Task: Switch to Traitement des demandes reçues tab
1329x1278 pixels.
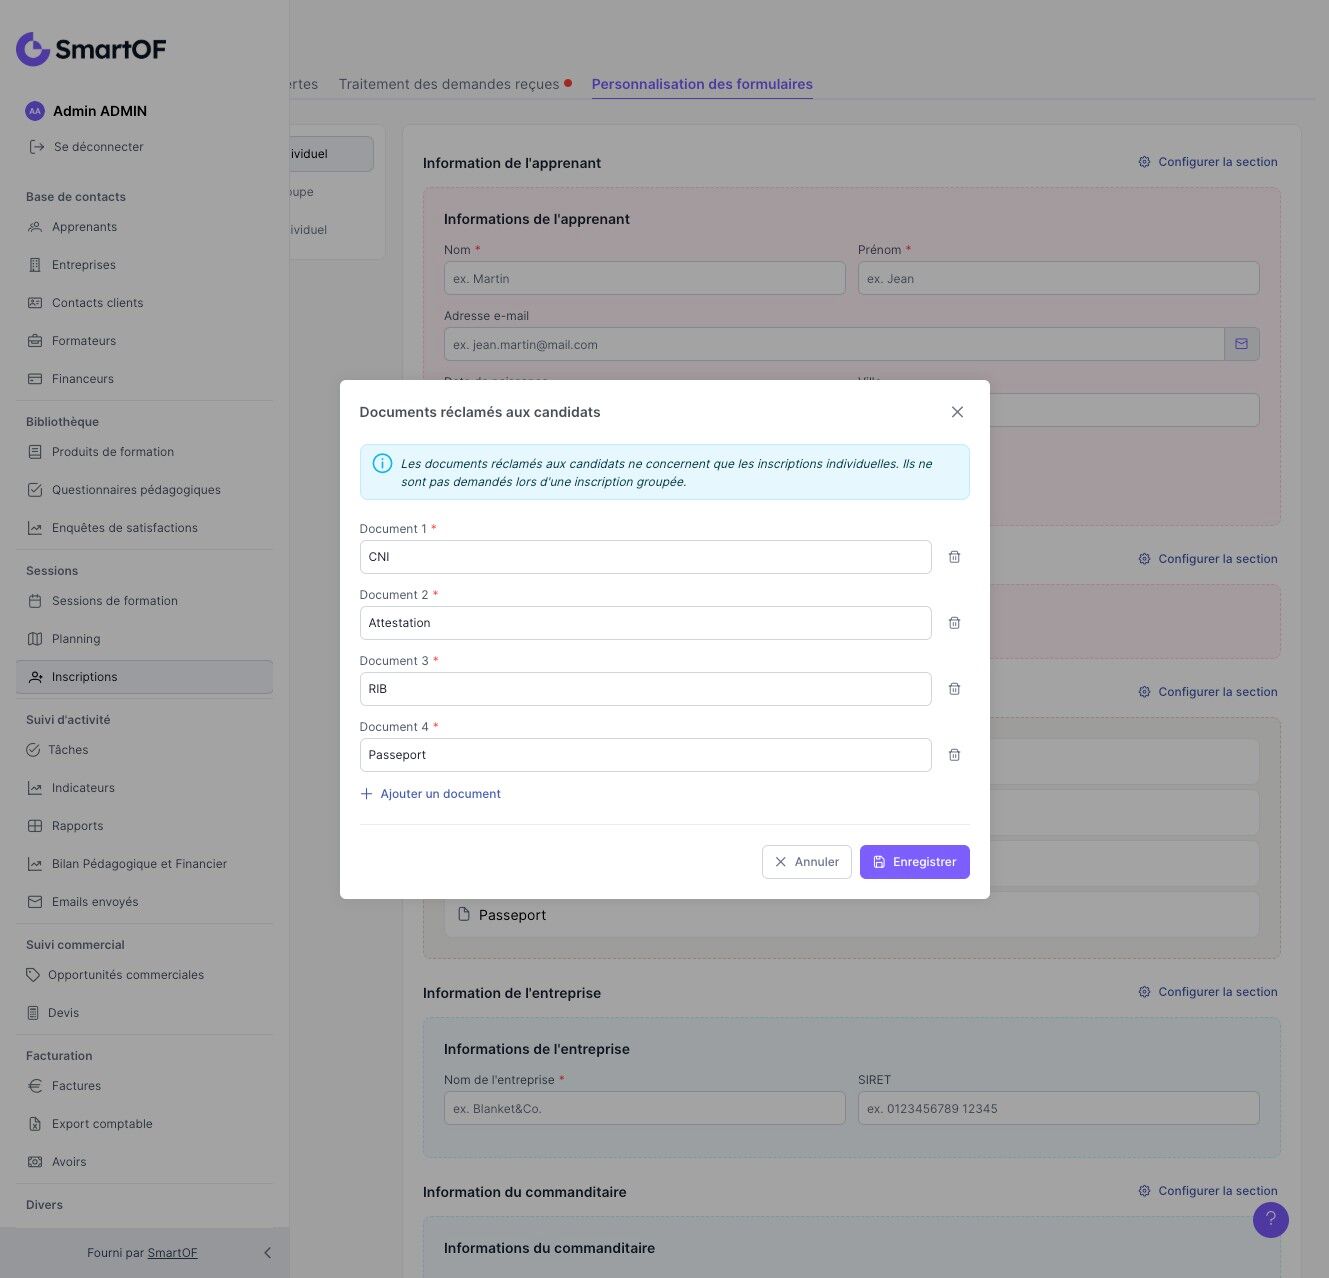Action: pos(449,84)
